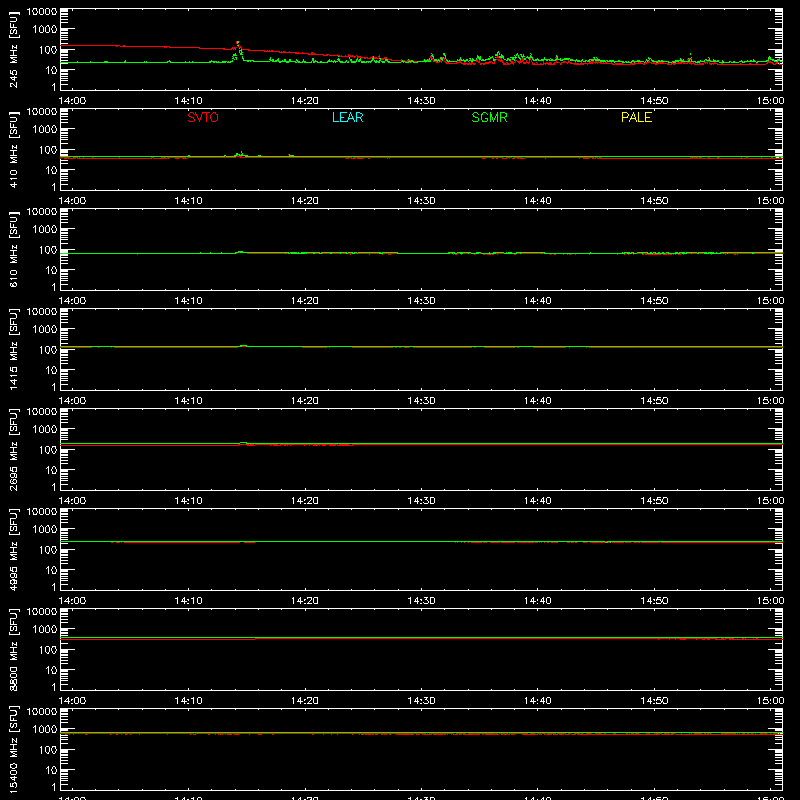
Task: Select the 1415 MHz [SFU] axis label
Action: (13, 350)
